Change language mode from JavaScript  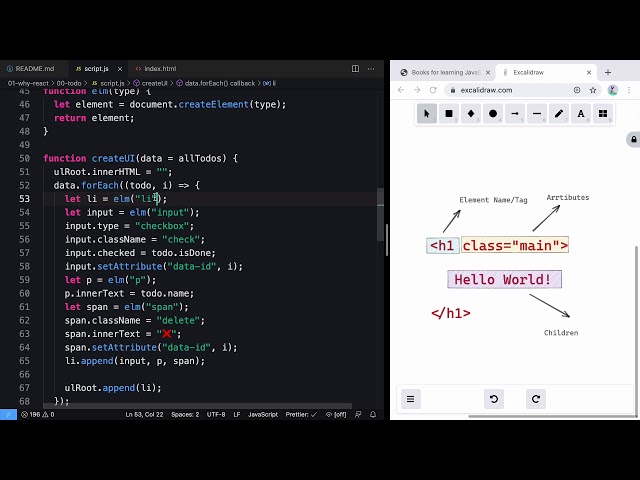point(263,414)
